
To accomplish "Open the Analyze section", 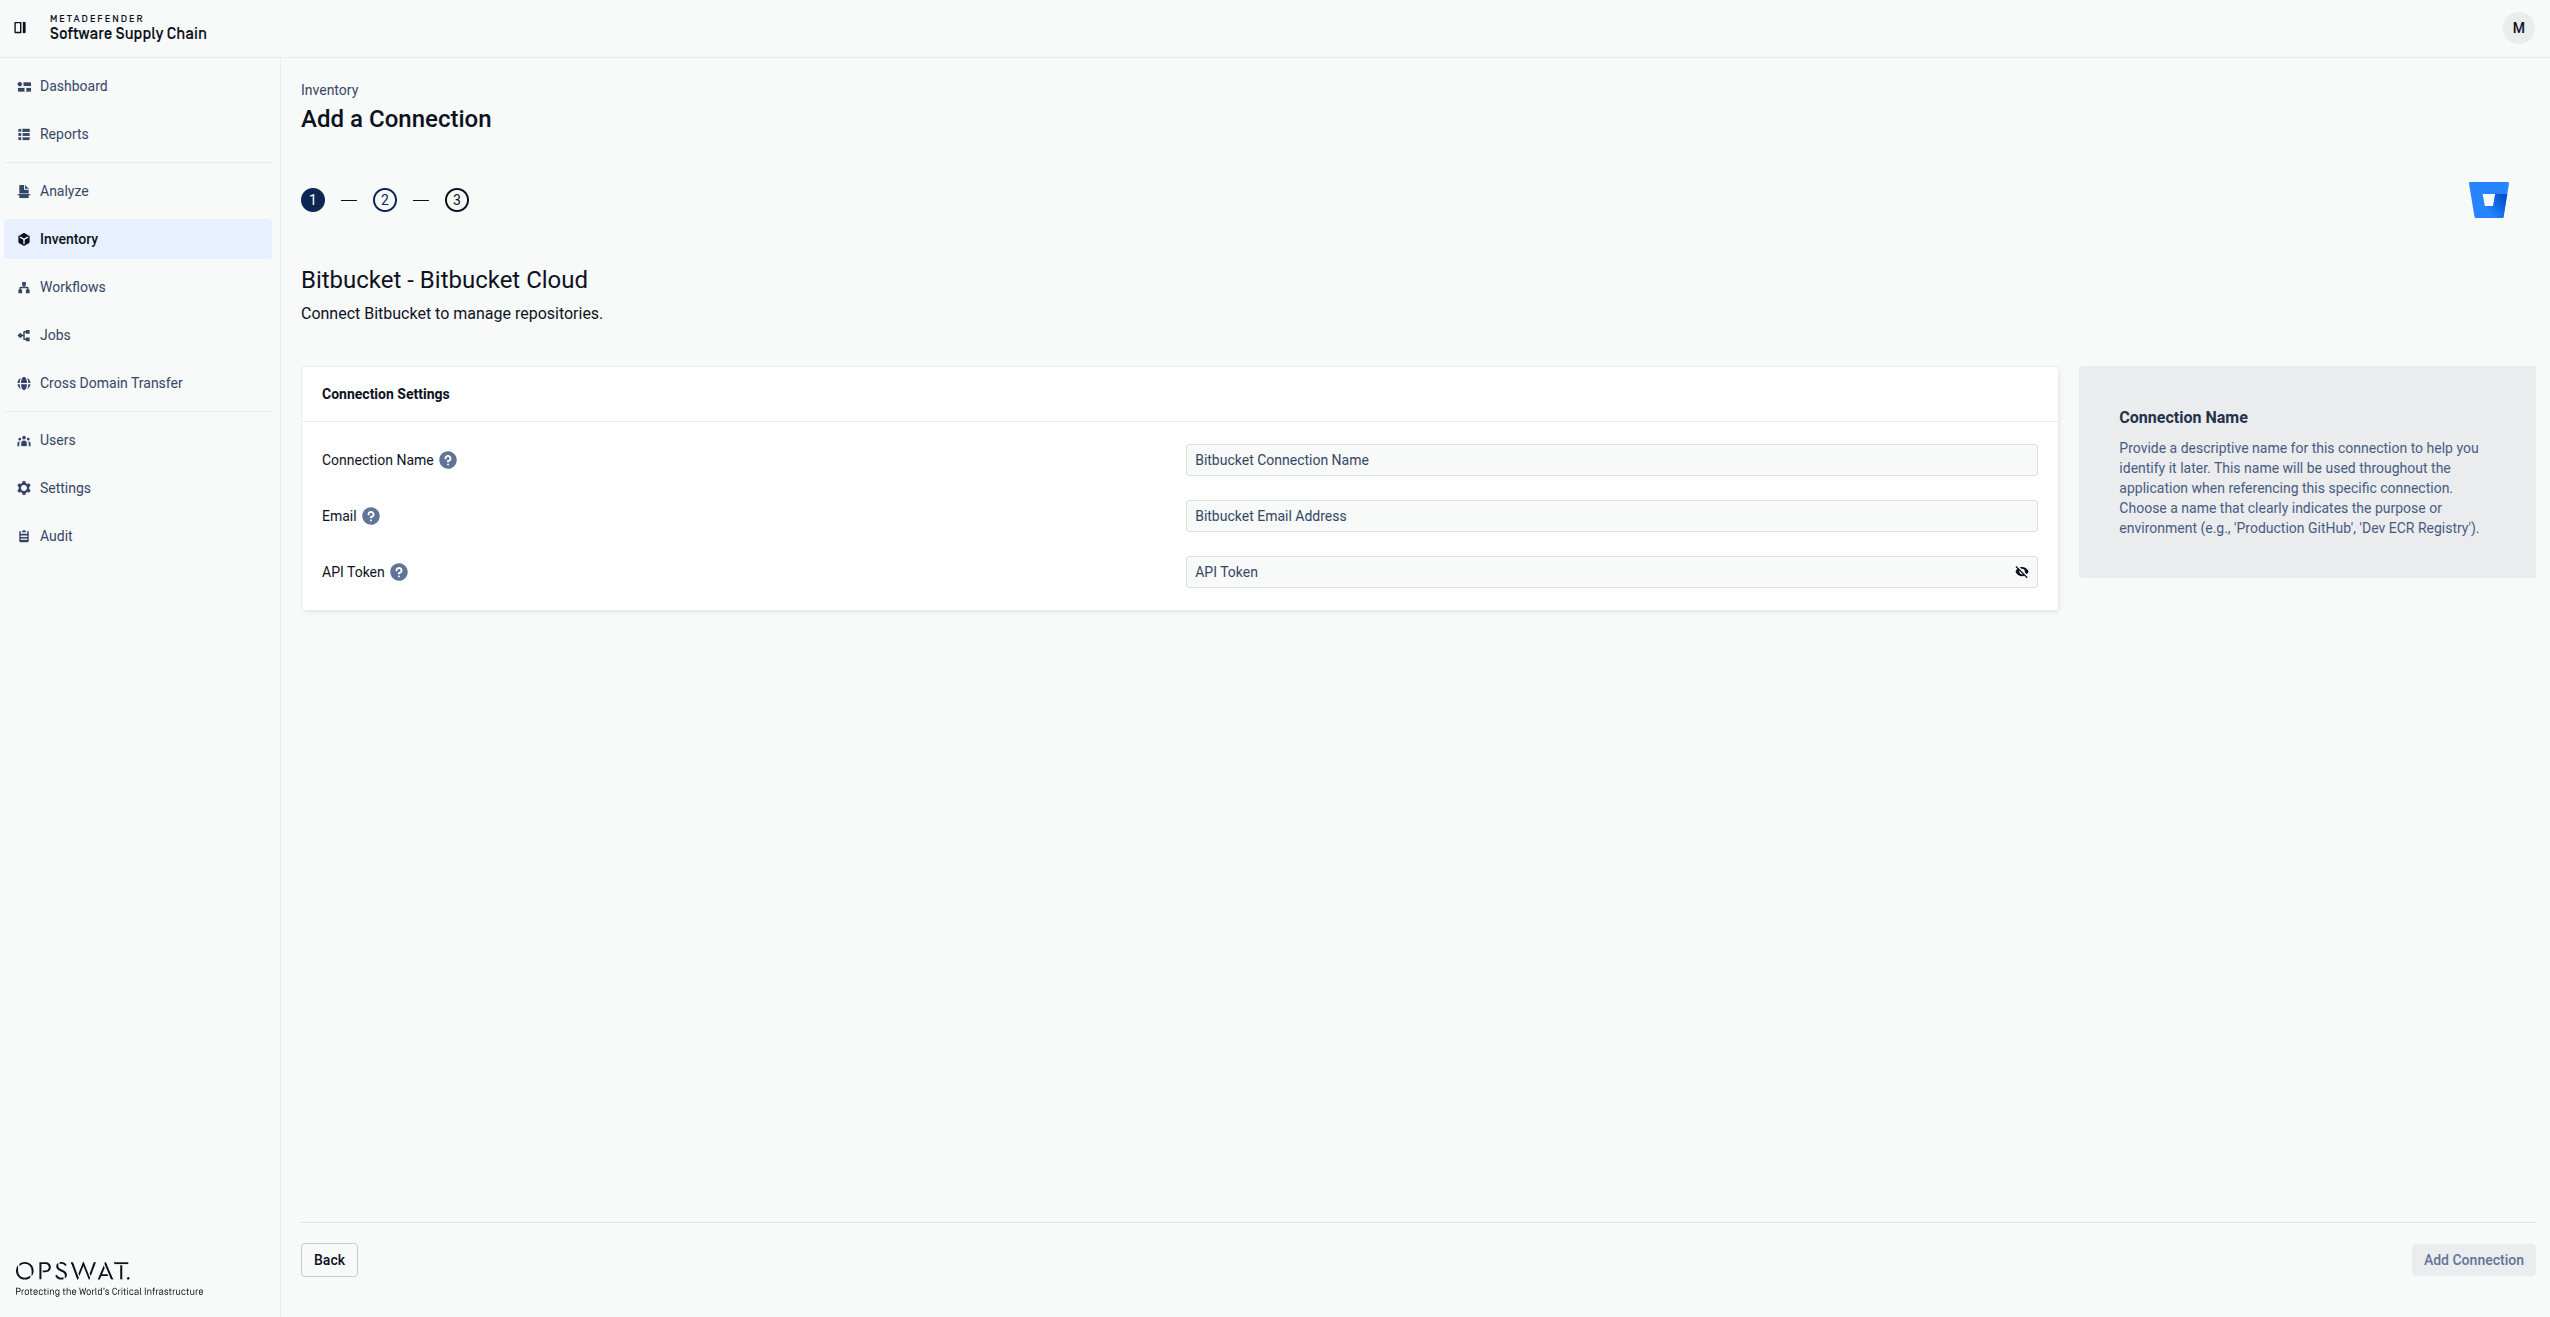I will [138, 191].
